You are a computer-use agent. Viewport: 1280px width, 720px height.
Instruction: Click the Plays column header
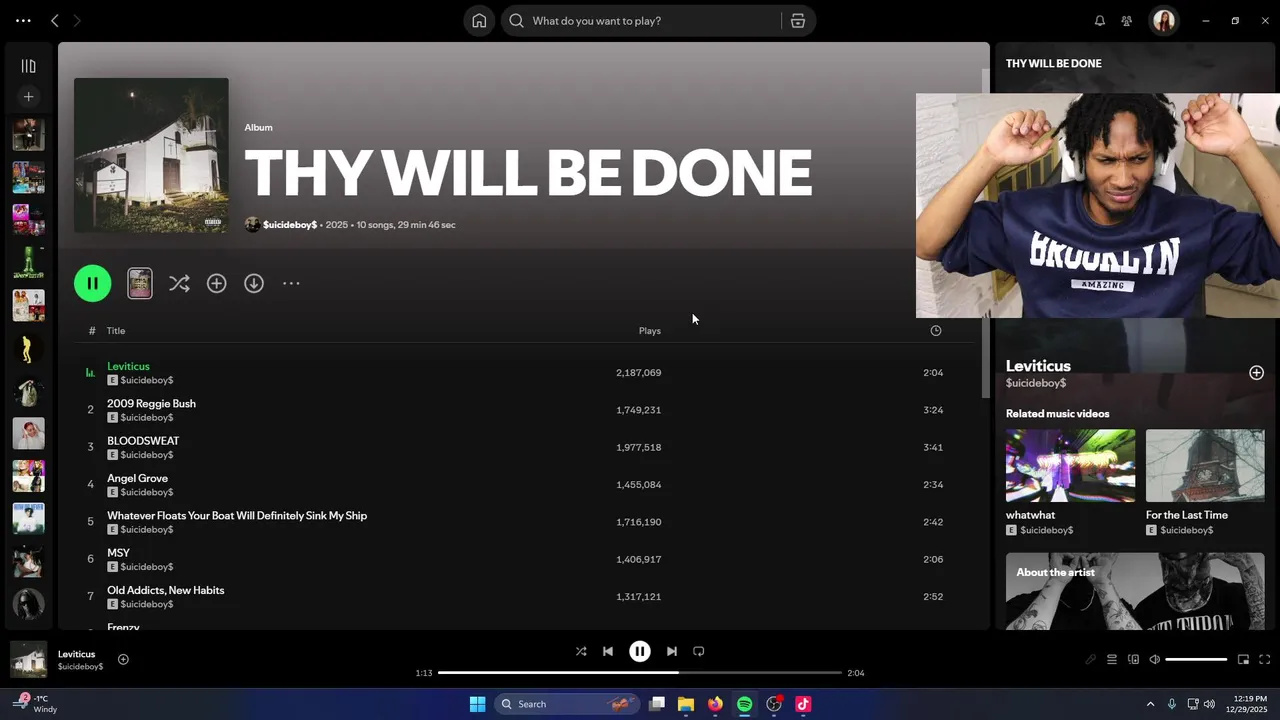click(650, 331)
